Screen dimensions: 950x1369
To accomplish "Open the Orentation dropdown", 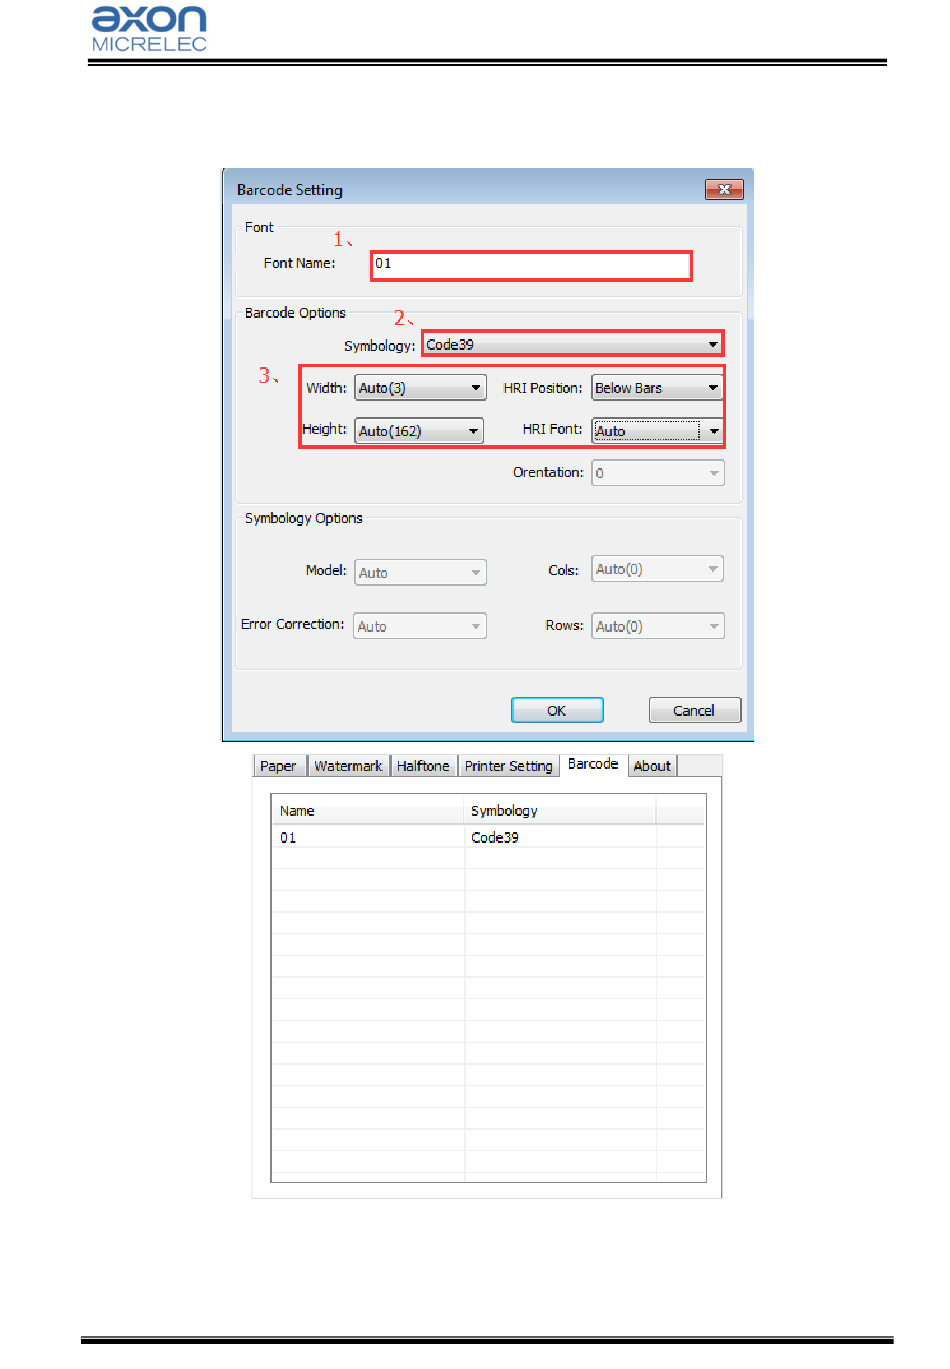I will (658, 473).
